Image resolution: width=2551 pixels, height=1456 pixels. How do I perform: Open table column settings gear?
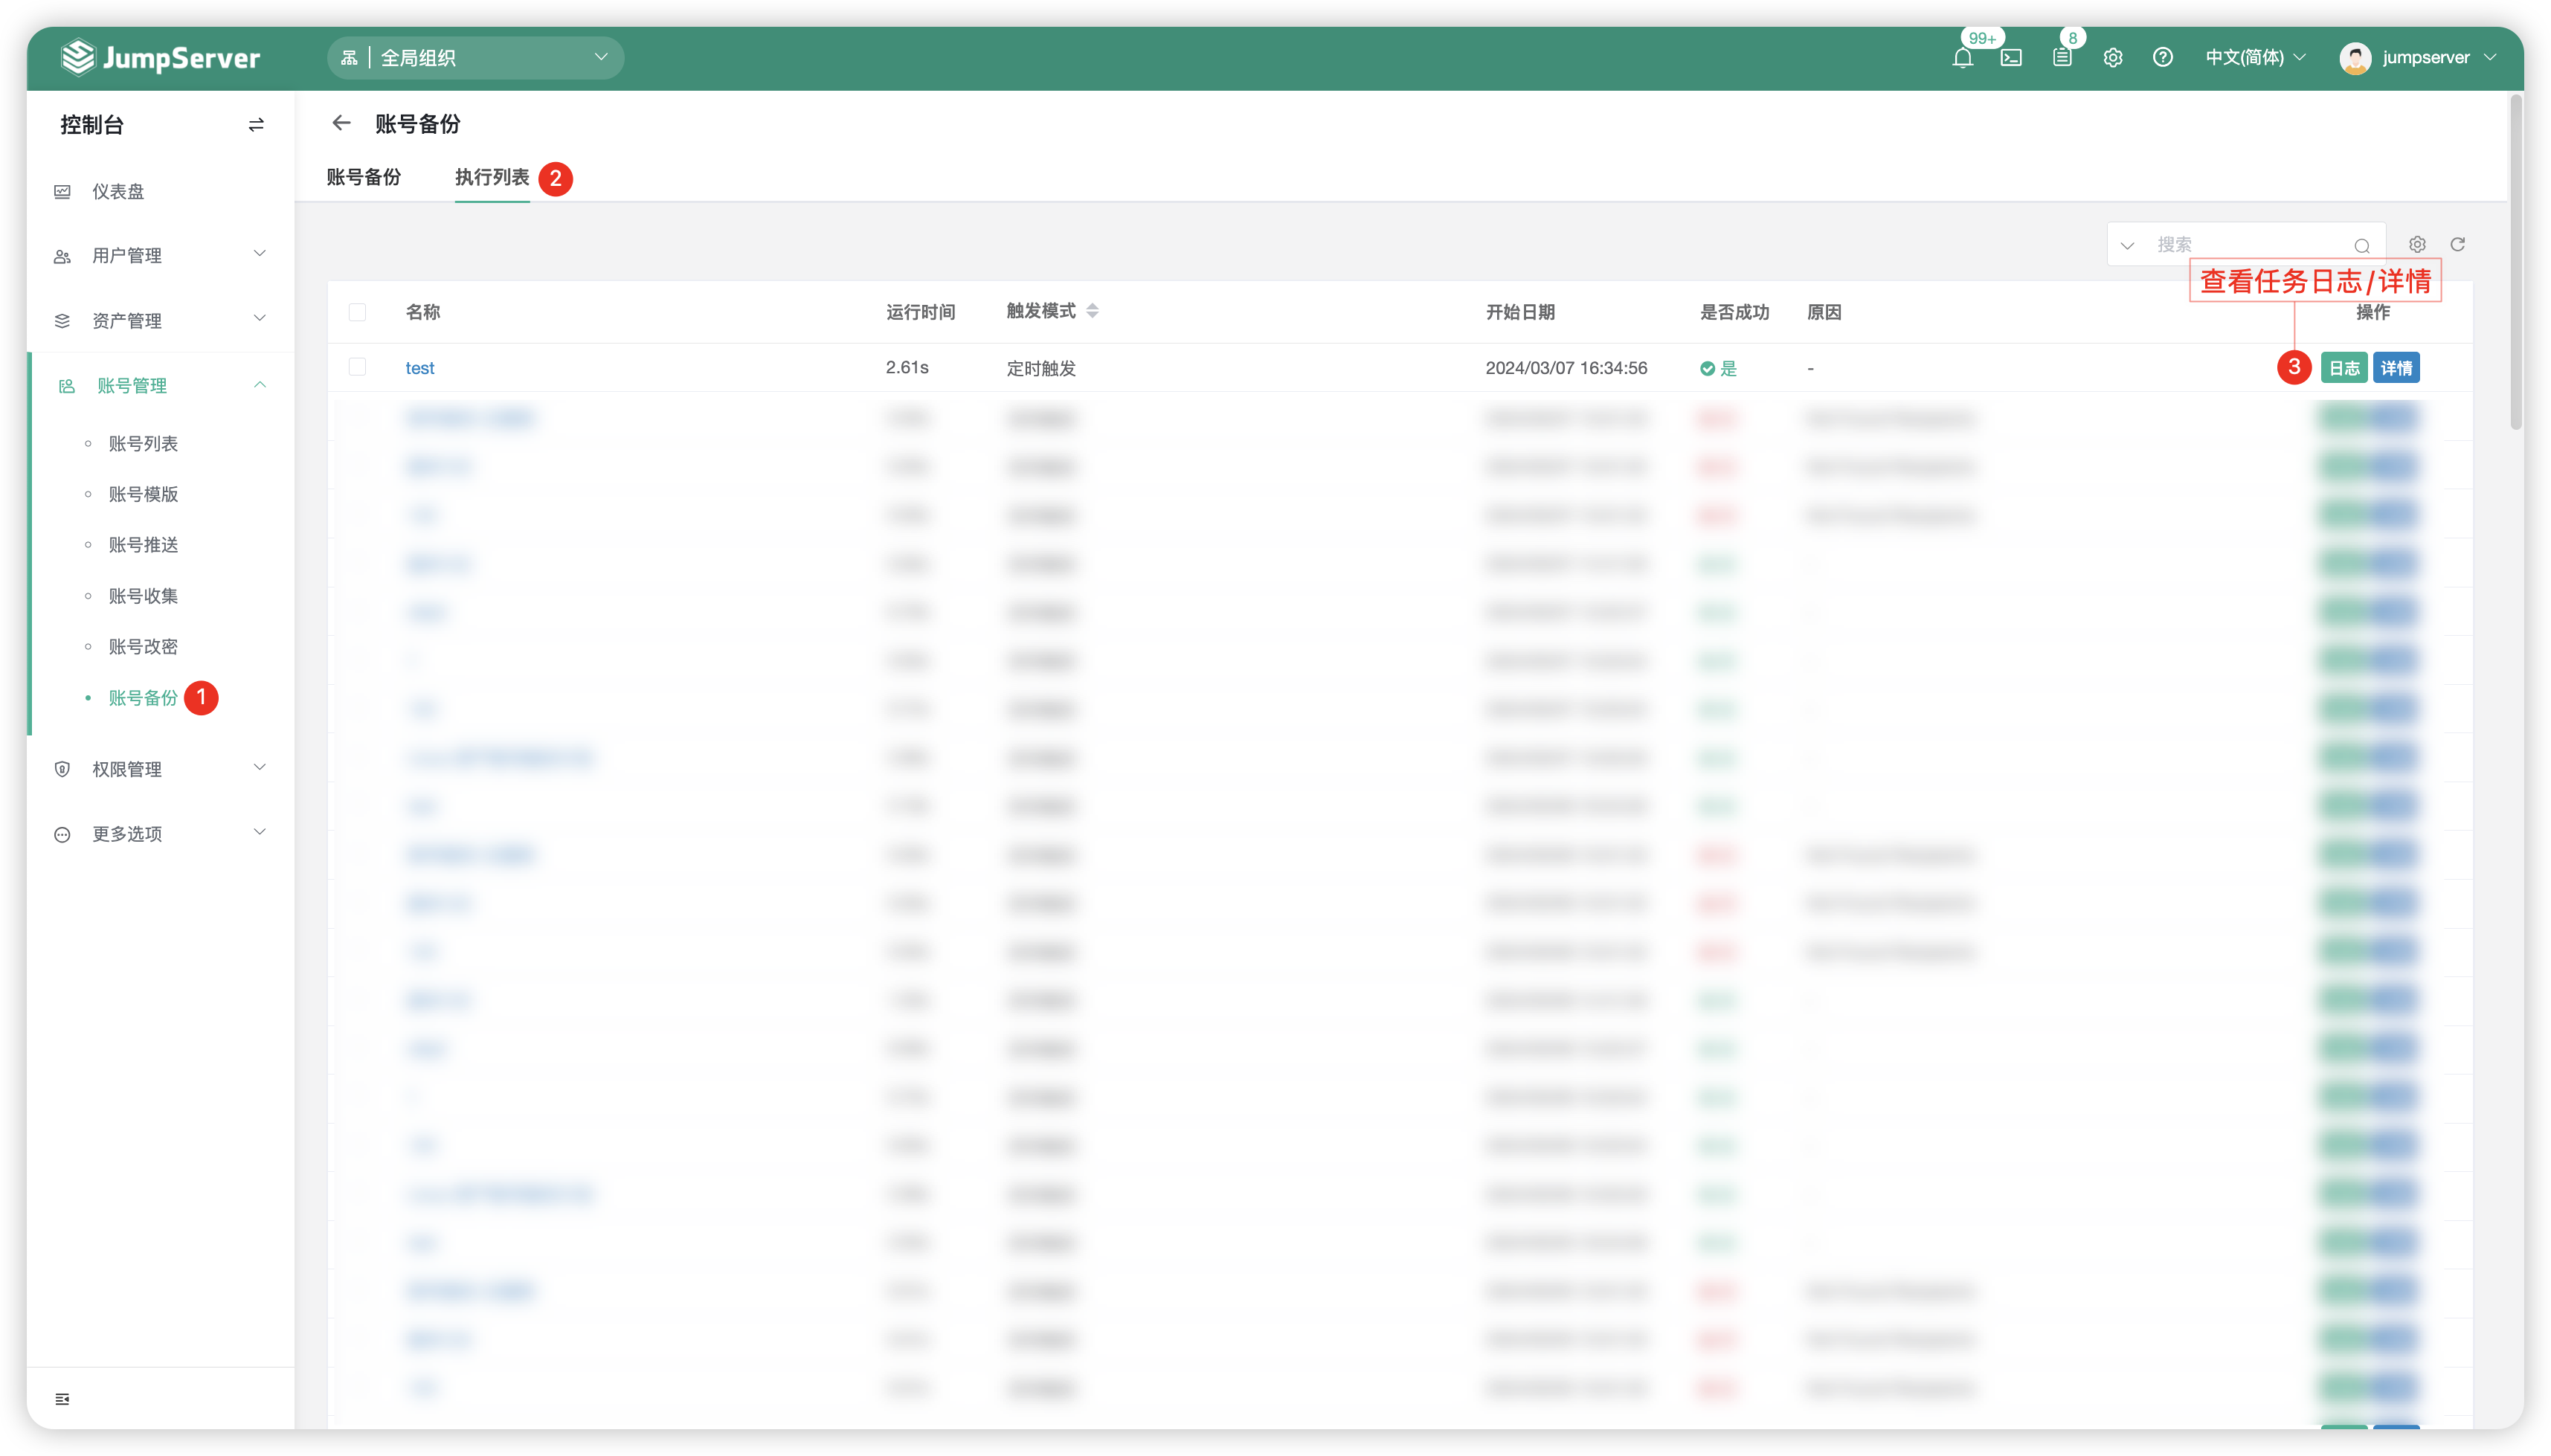(2416, 244)
